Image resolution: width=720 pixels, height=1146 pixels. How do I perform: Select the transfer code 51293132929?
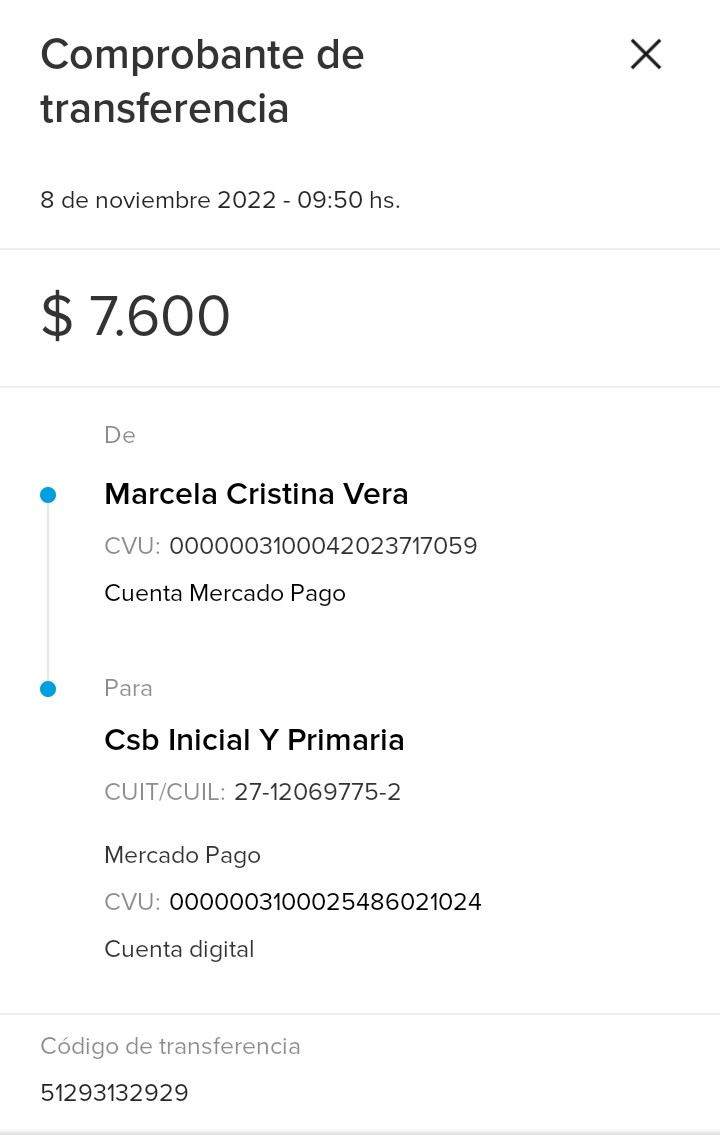114,1093
